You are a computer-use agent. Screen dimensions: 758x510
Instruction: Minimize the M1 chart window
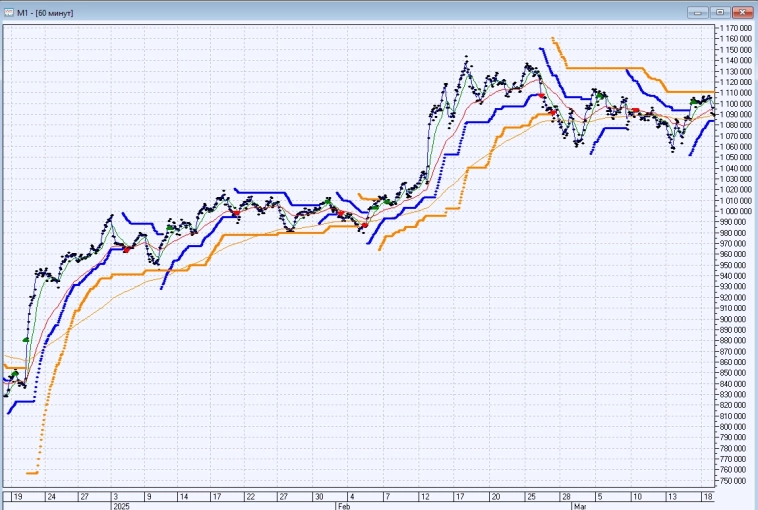click(x=698, y=11)
